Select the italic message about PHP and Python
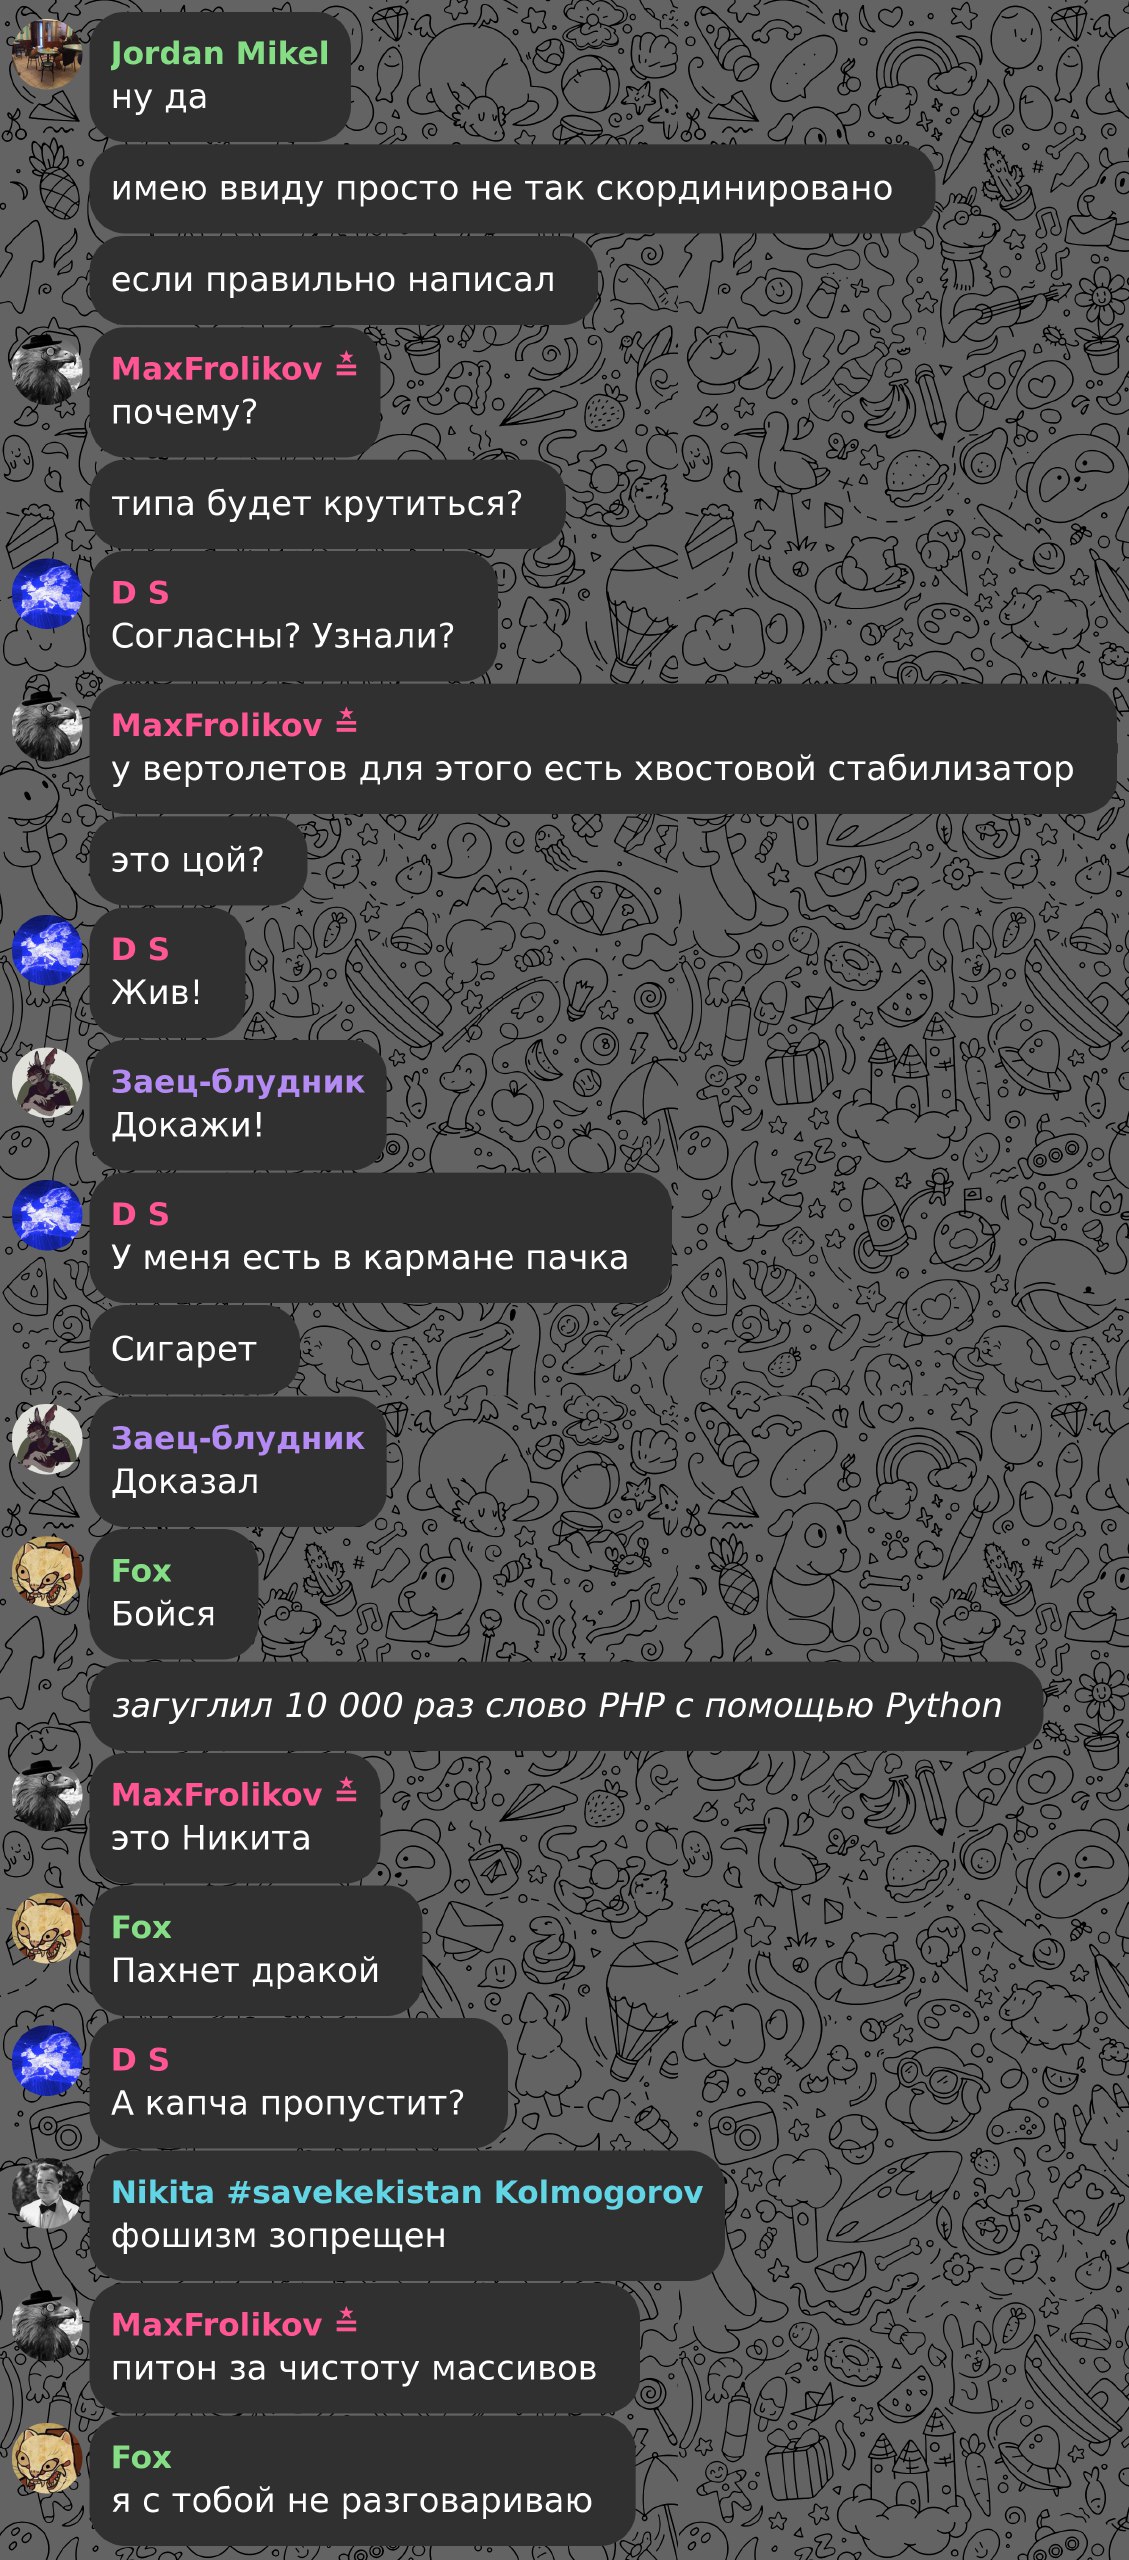 [566, 1707]
